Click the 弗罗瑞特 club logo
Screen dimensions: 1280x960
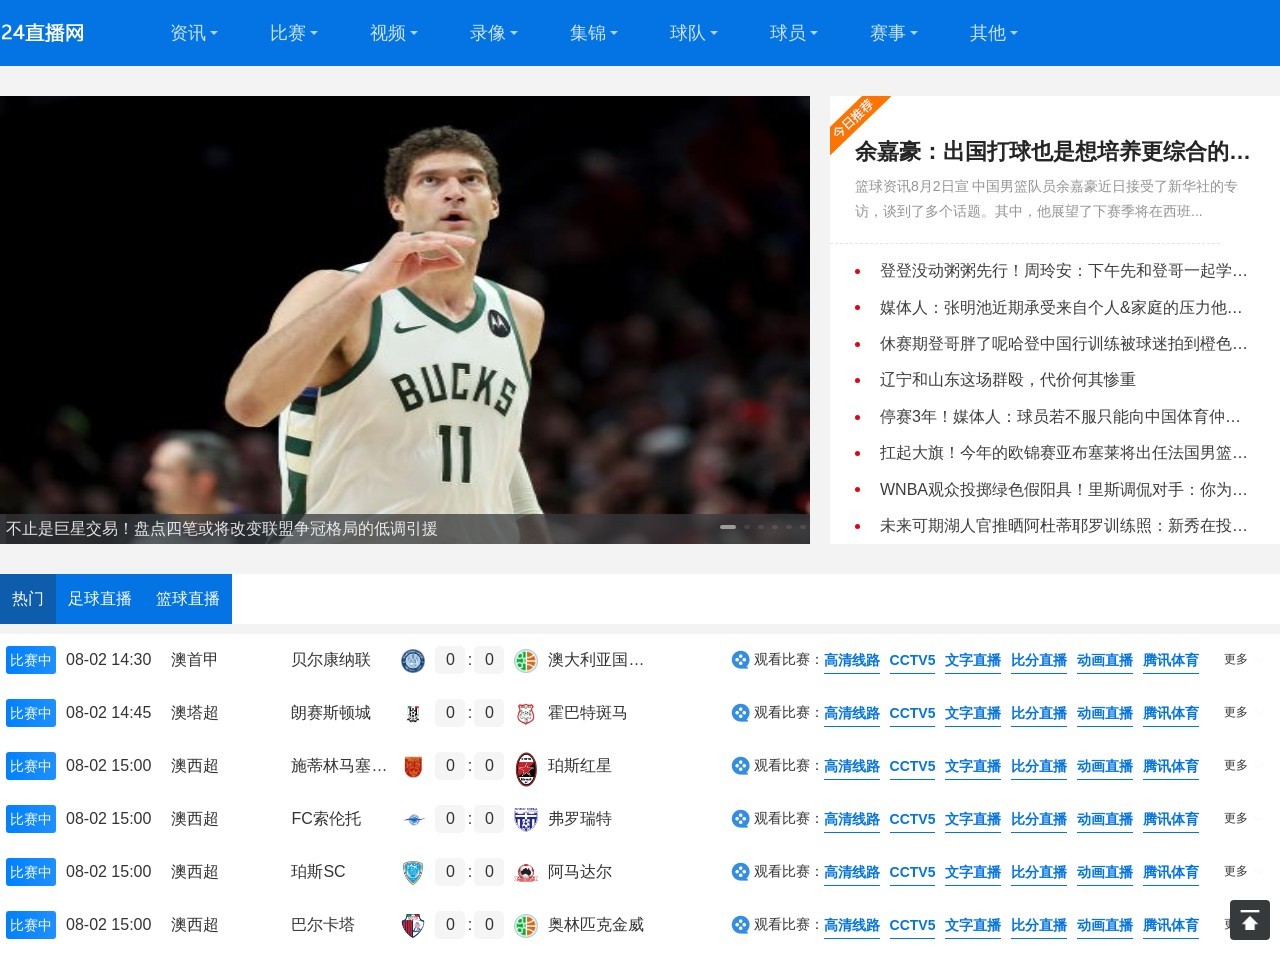point(526,819)
